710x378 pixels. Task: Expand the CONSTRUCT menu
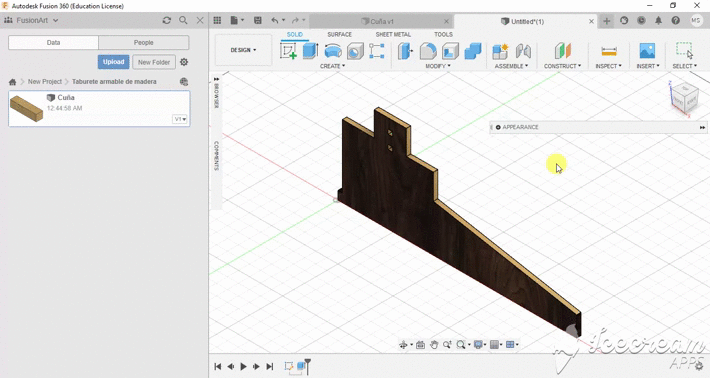562,66
